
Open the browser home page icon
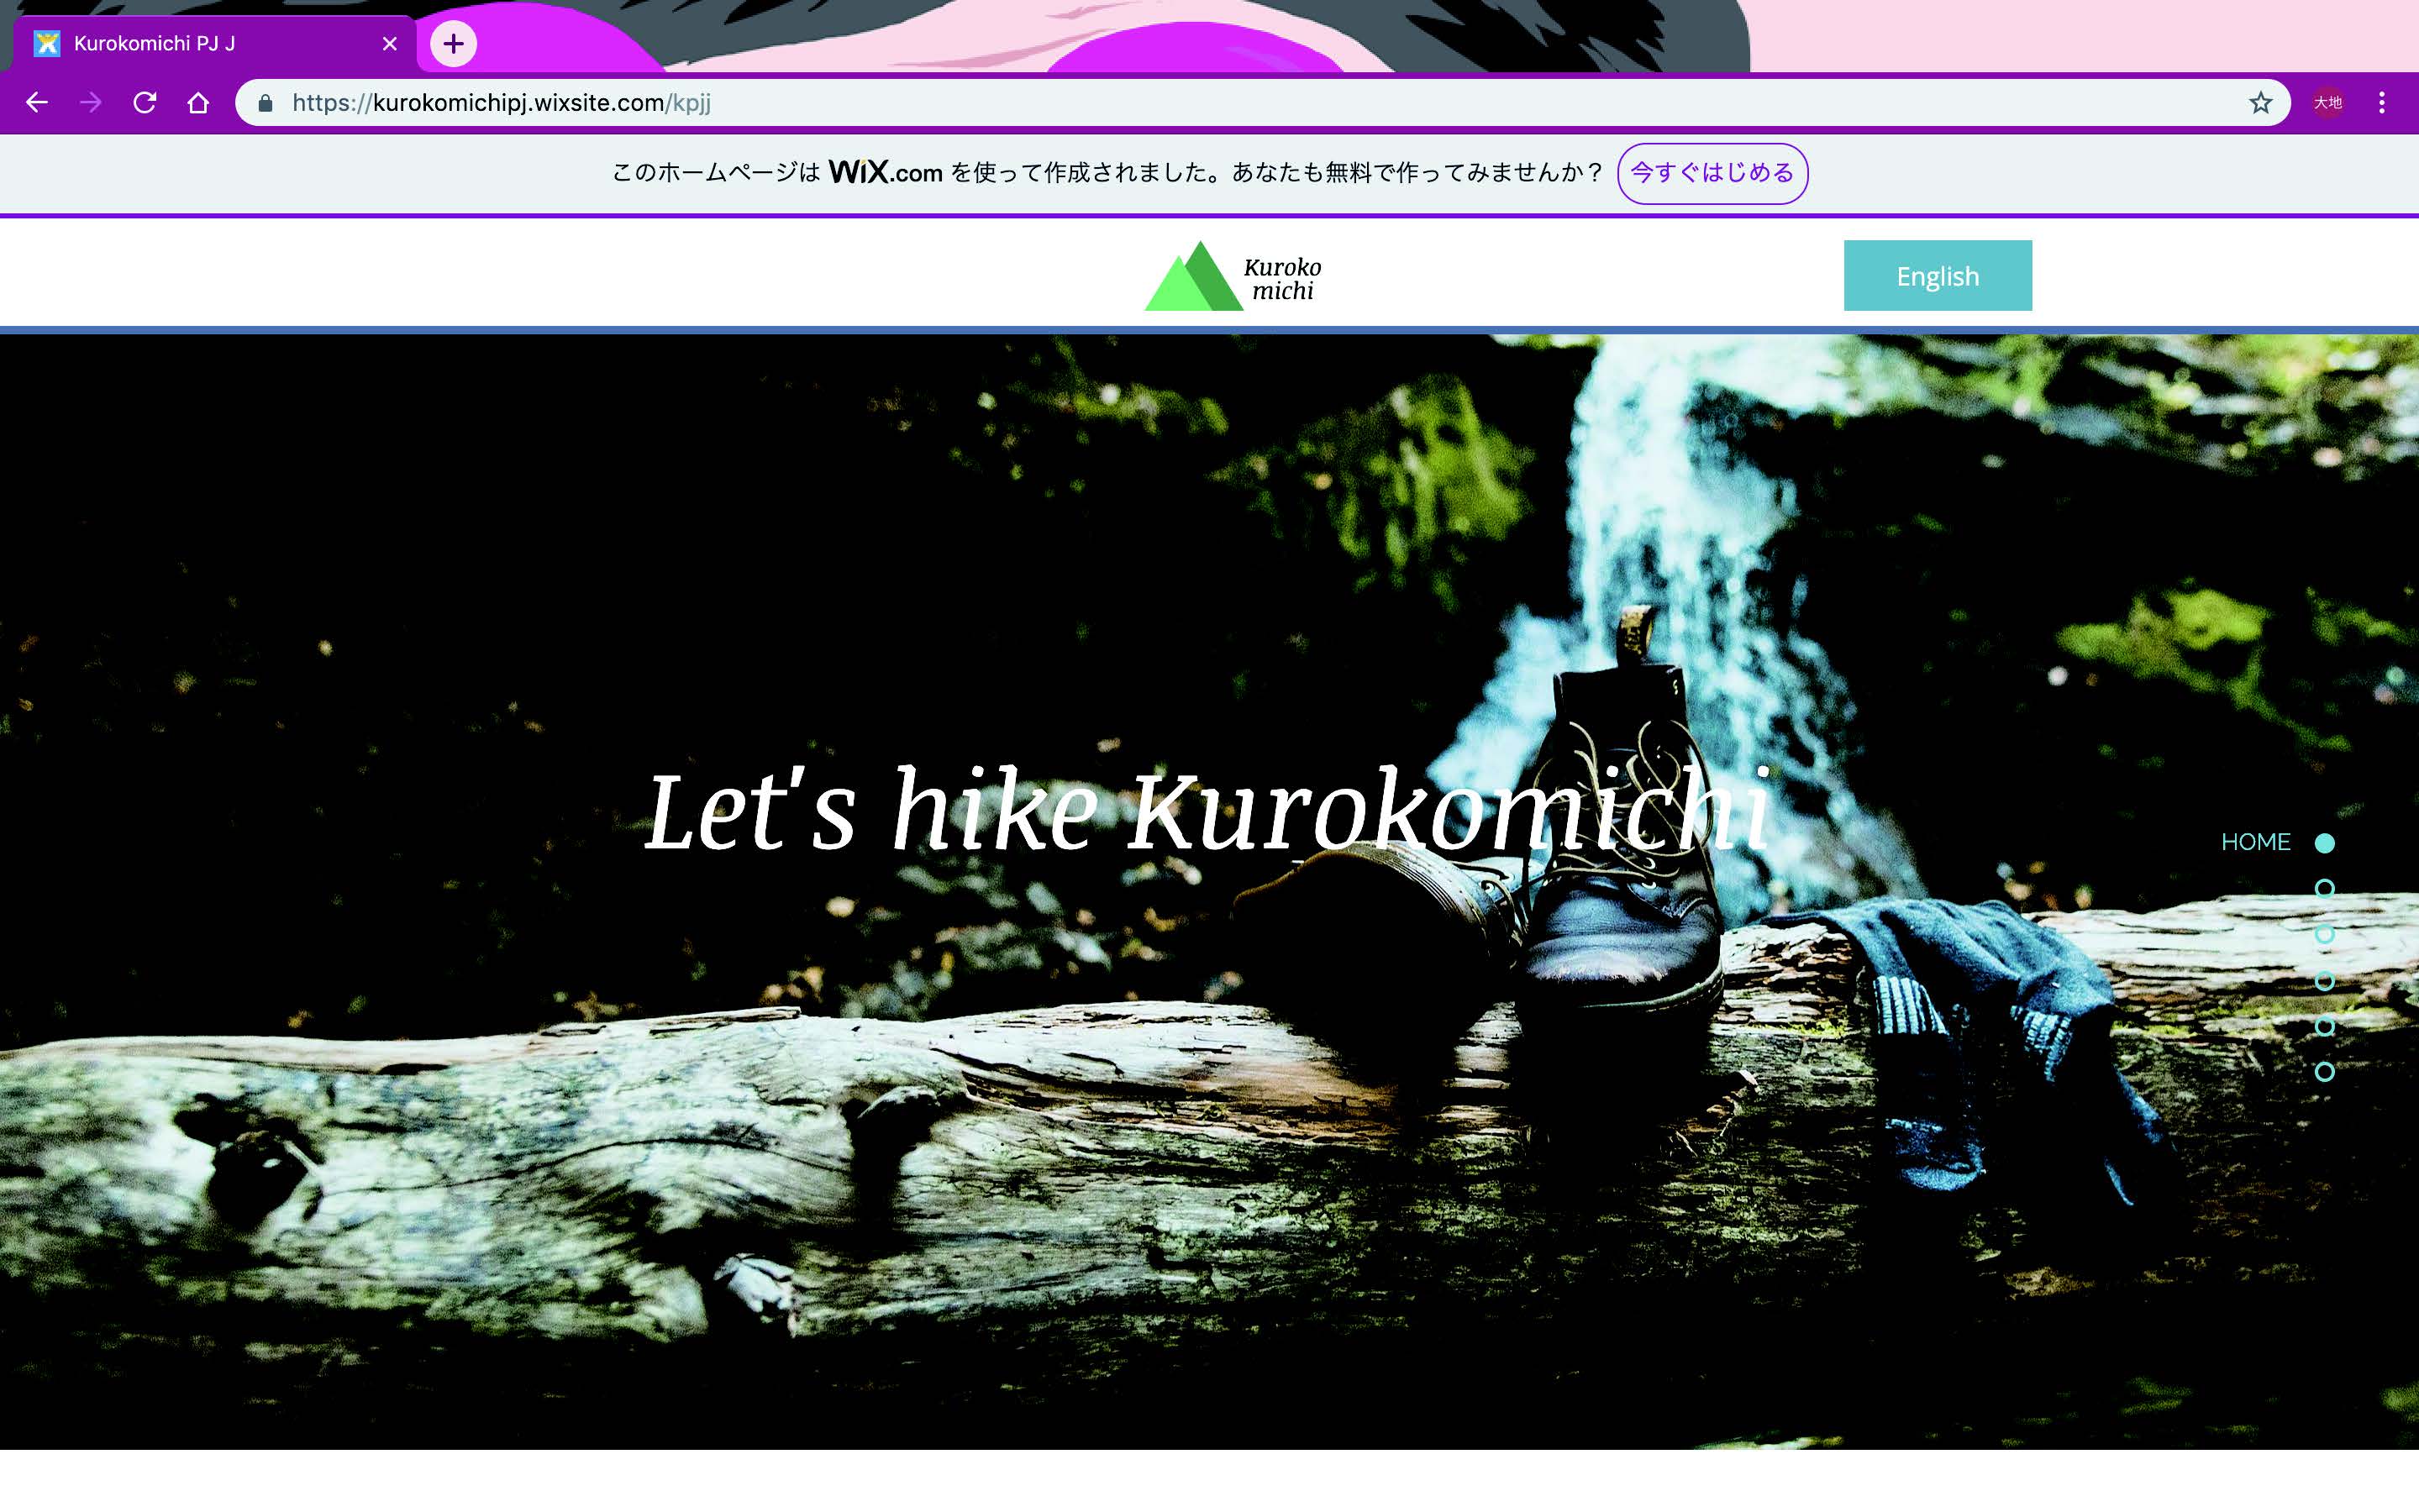tap(198, 102)
